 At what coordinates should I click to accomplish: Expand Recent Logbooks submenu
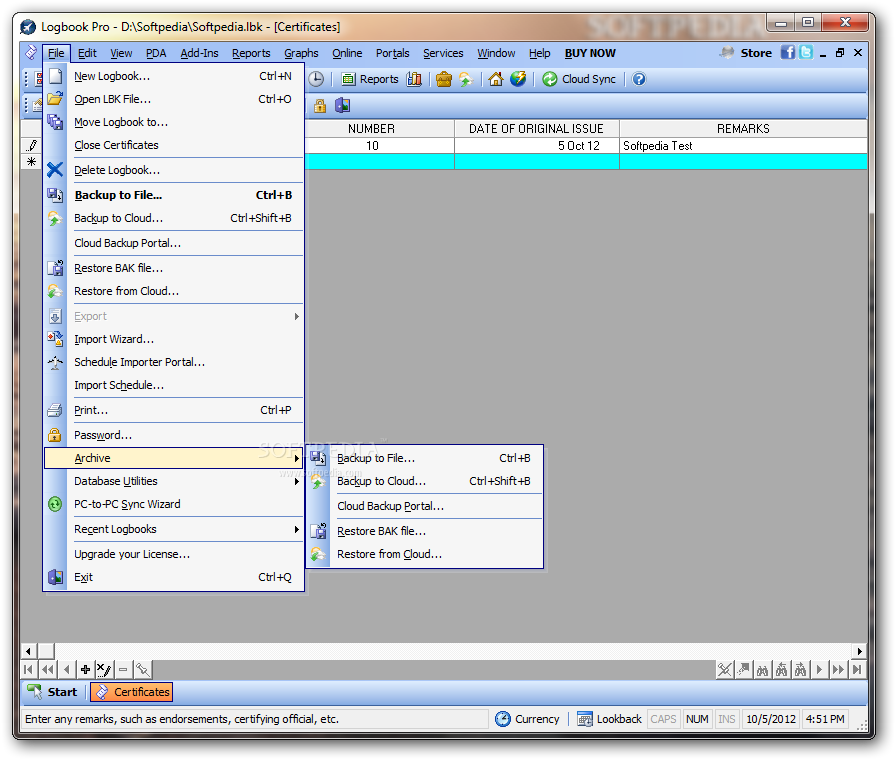[x=173, y=530]
